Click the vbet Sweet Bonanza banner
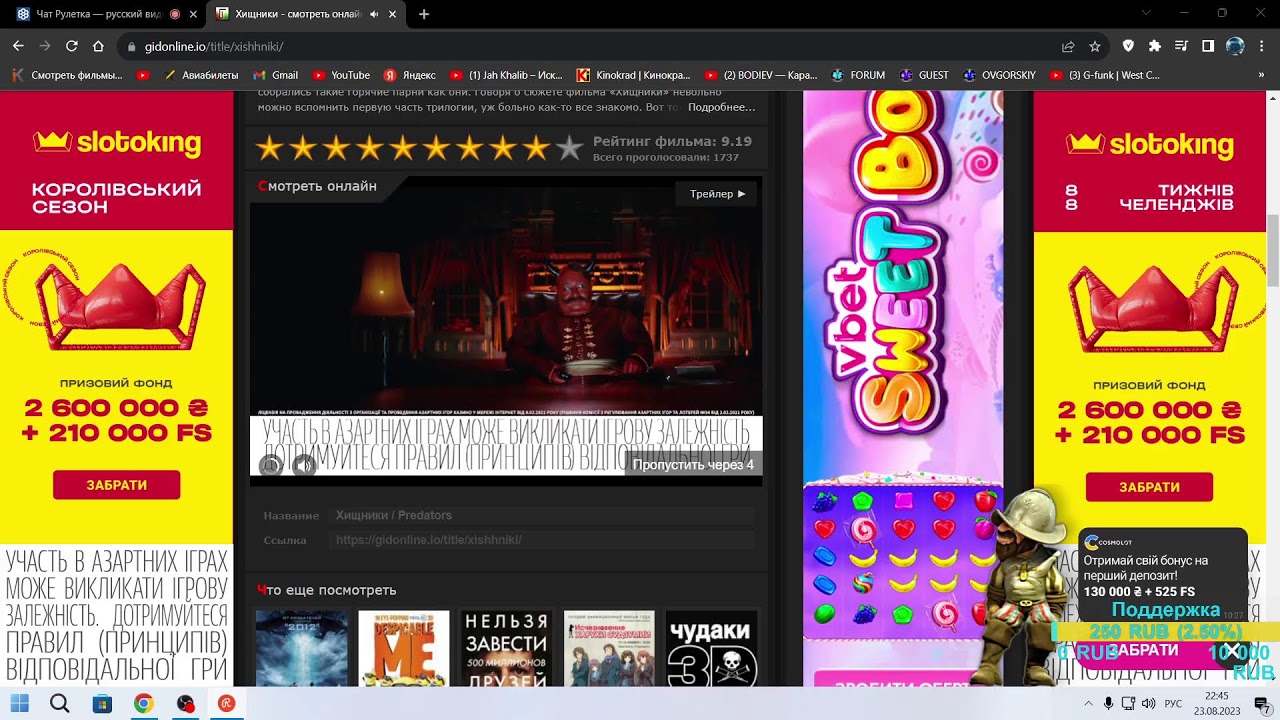Viewport: 1280px width, 720px height. click(x=903, y=388)
